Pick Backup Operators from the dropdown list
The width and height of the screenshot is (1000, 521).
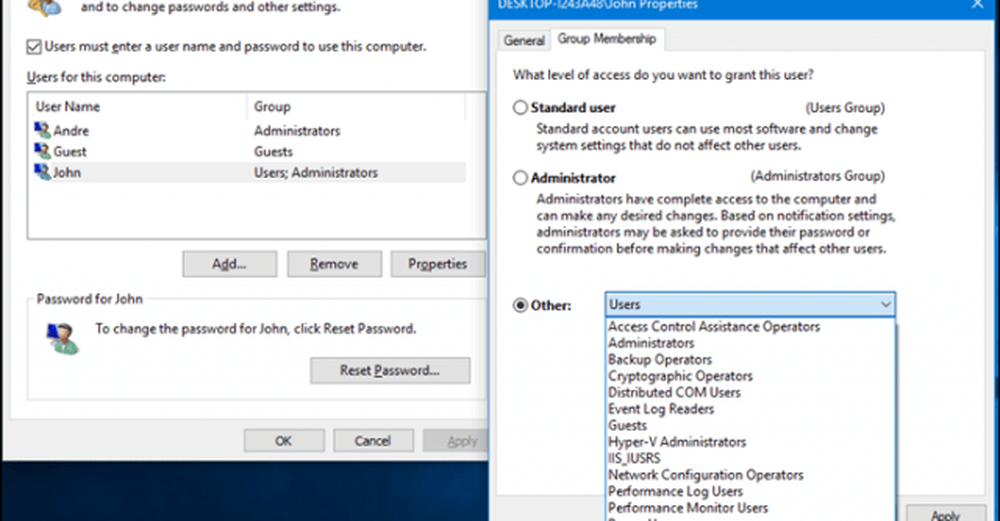(660, 360)
